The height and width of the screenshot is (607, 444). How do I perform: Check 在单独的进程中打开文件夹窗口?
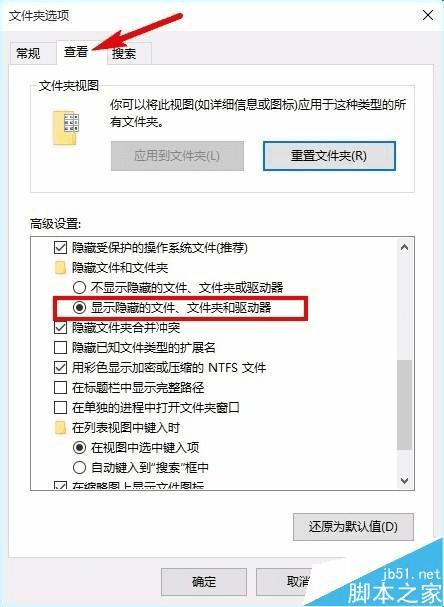pyautogui.click(x=60, y=408)
